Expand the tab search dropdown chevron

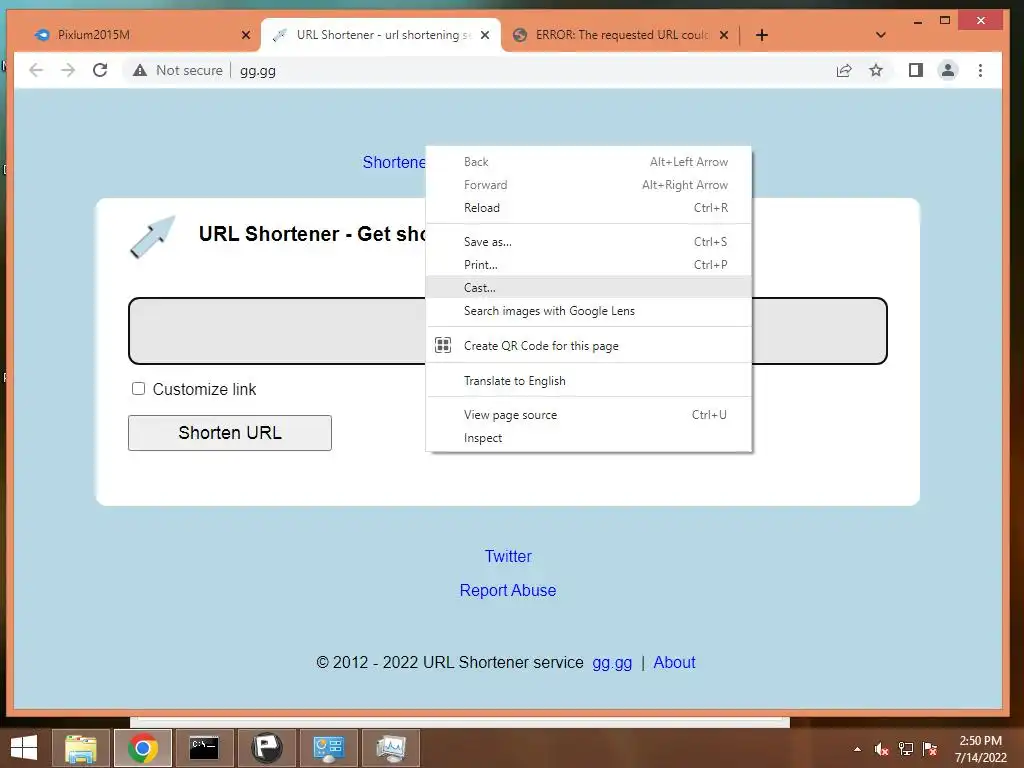[880, 35]
